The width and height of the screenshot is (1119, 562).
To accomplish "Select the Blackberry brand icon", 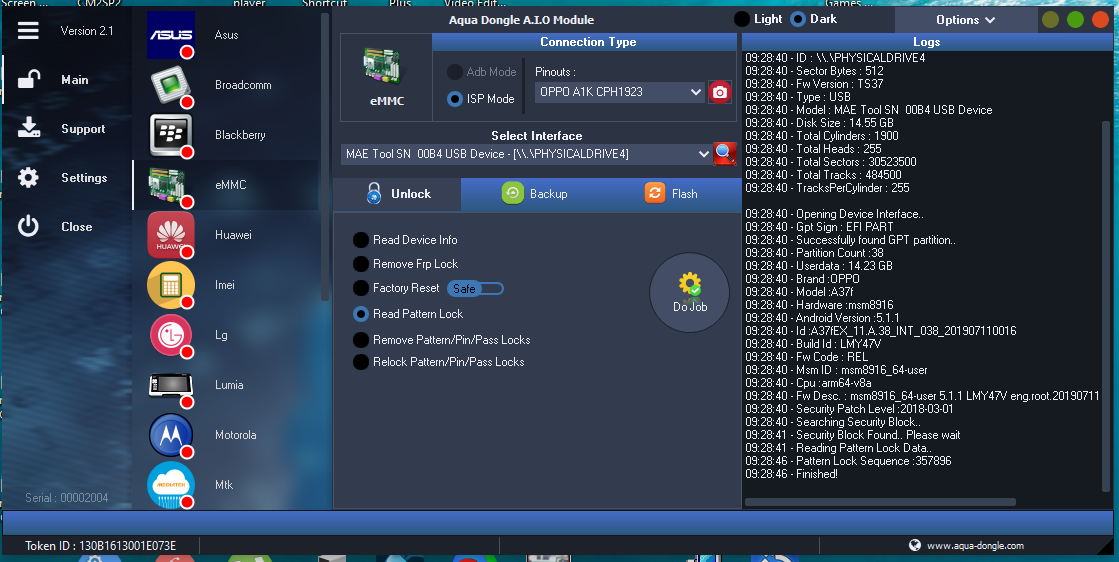I will click(171, 135).
